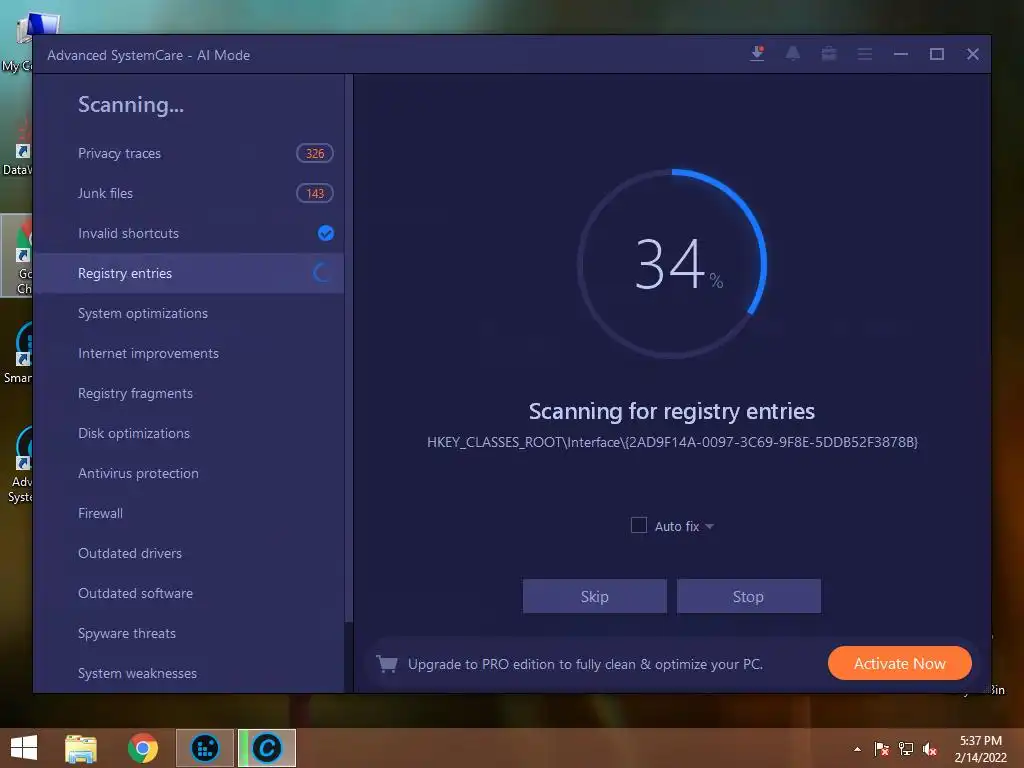The image size is (1024, 768).
Task: Click the blue checkmark beside Invalid shortcuts
Action: [325, 233]
